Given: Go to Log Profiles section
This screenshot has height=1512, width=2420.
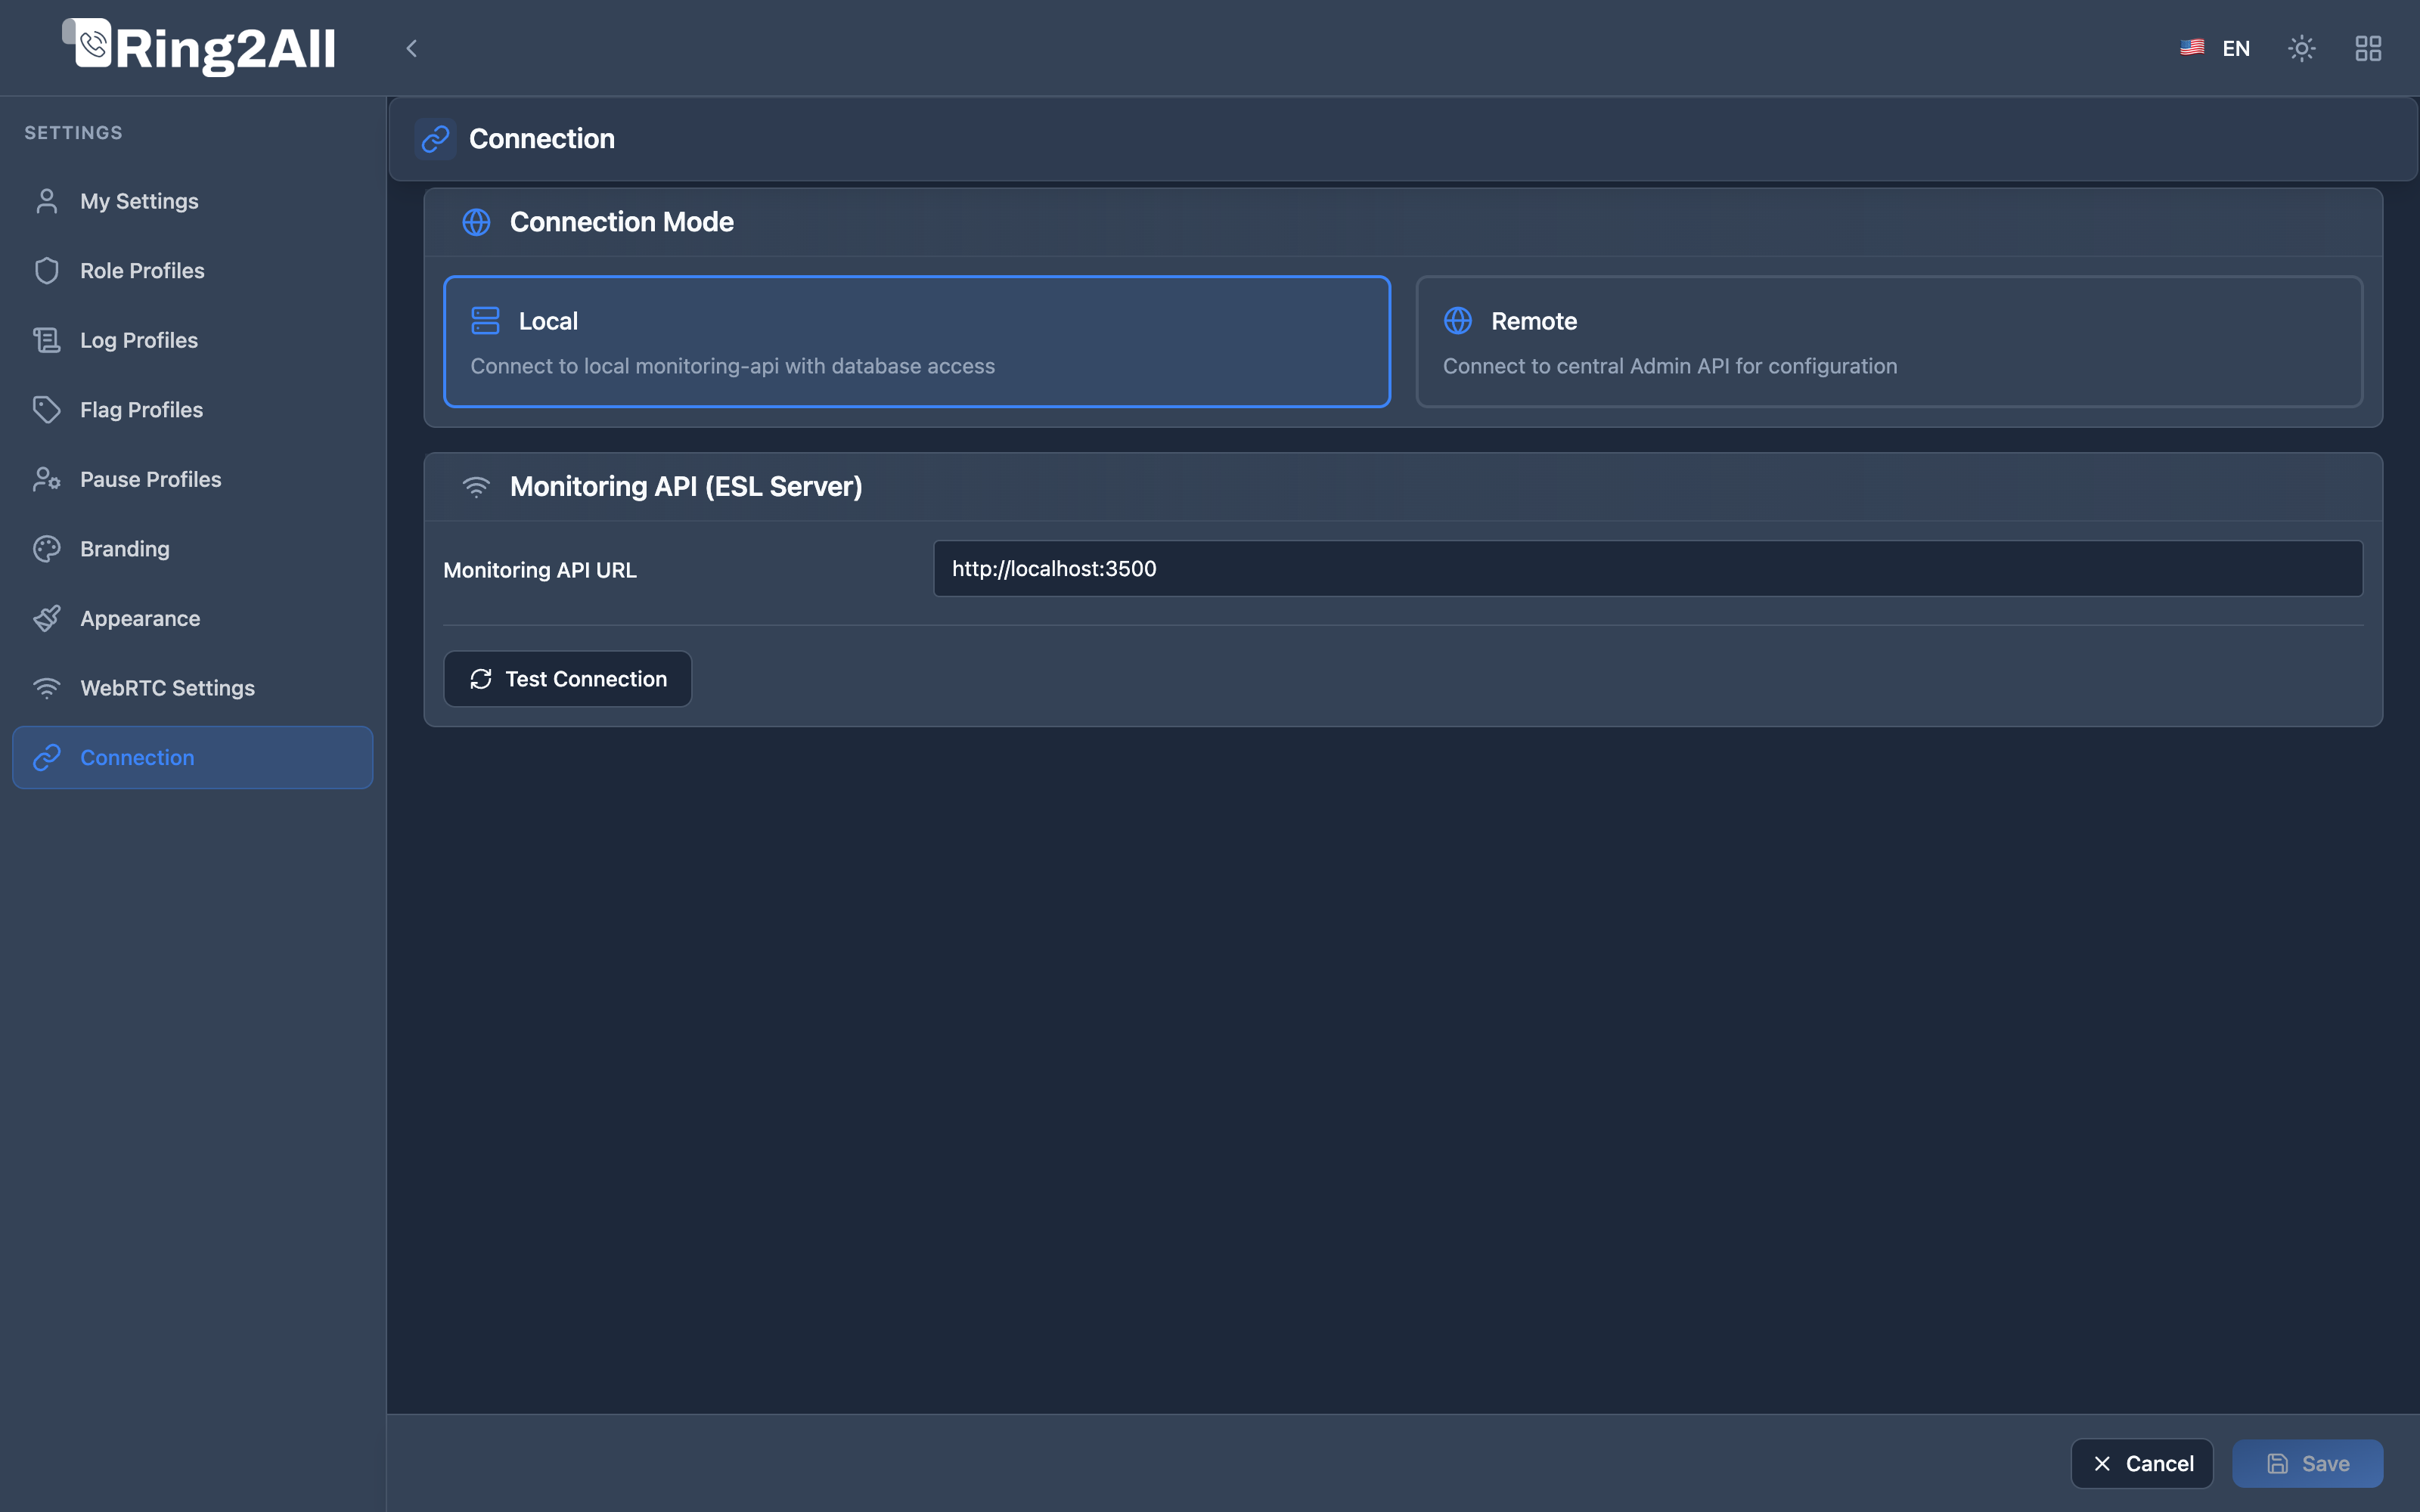Looking at the screenshot, I should (193, 340).
